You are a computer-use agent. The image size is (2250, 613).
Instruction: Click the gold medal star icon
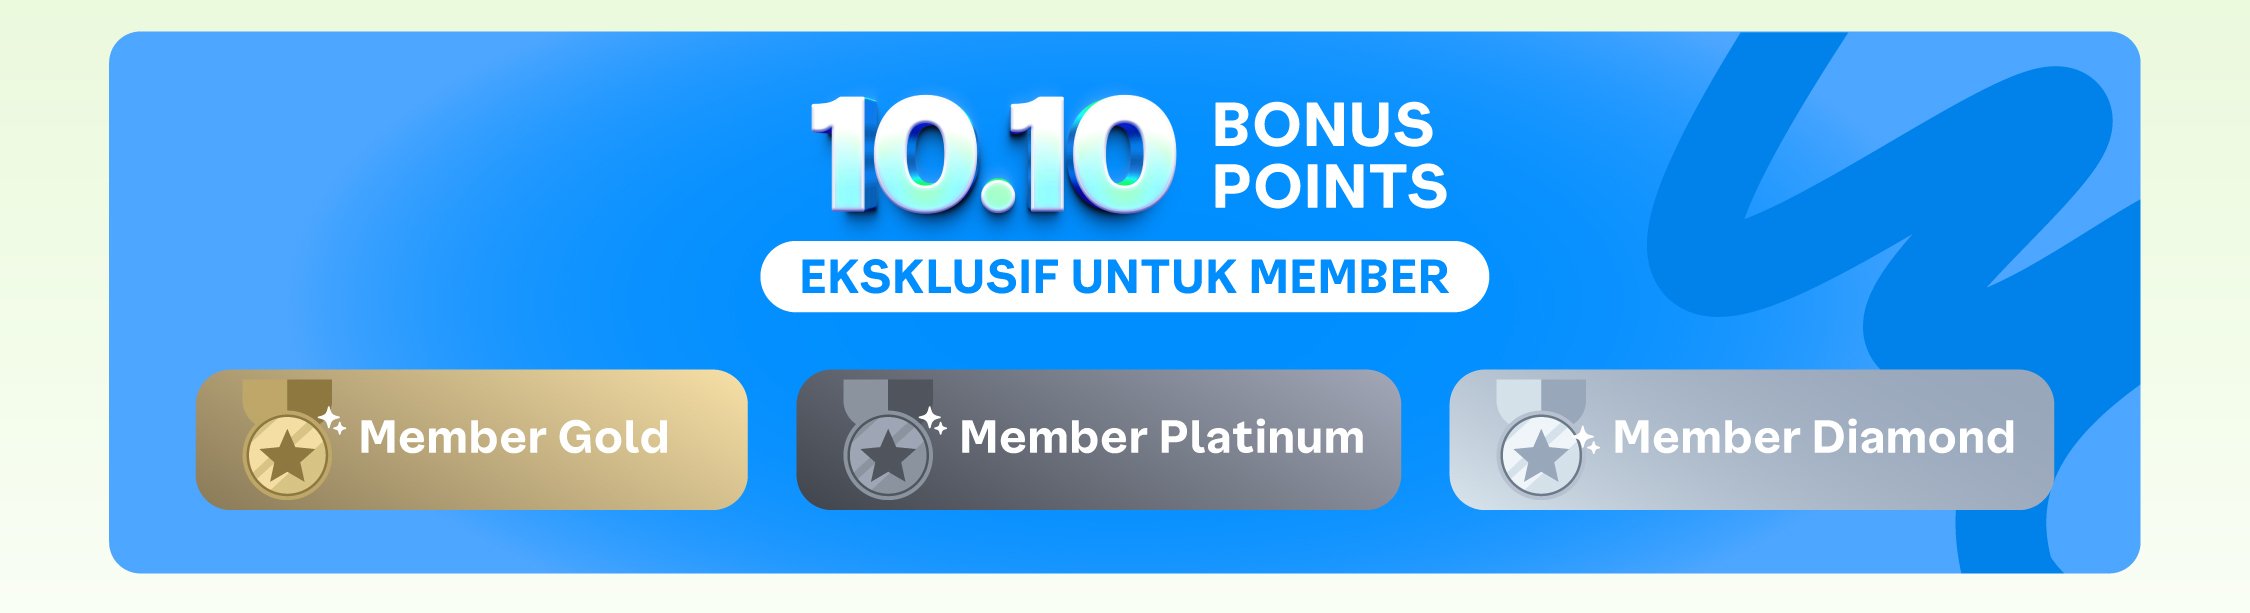click(288, 456)
